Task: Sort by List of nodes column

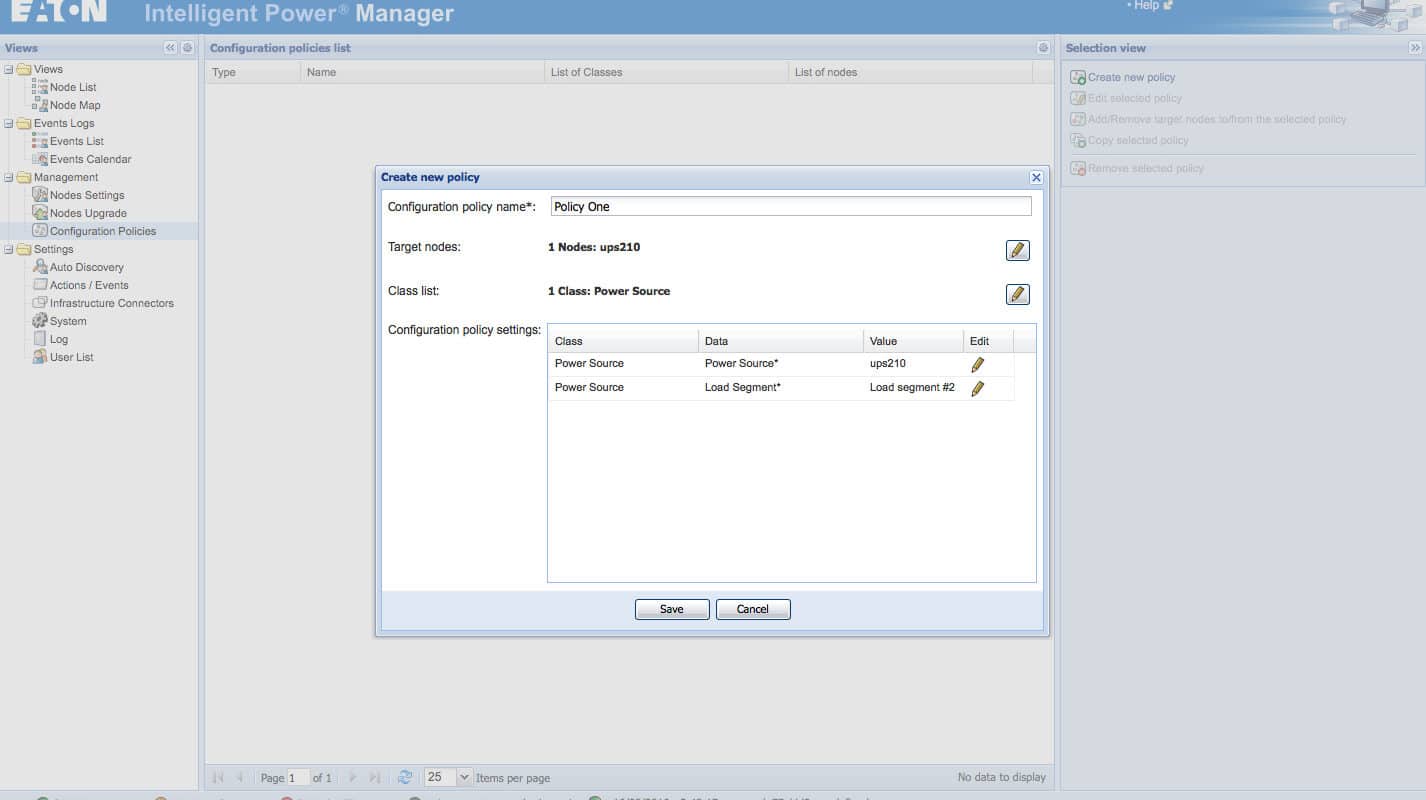Action: click(x=910, y=72)
